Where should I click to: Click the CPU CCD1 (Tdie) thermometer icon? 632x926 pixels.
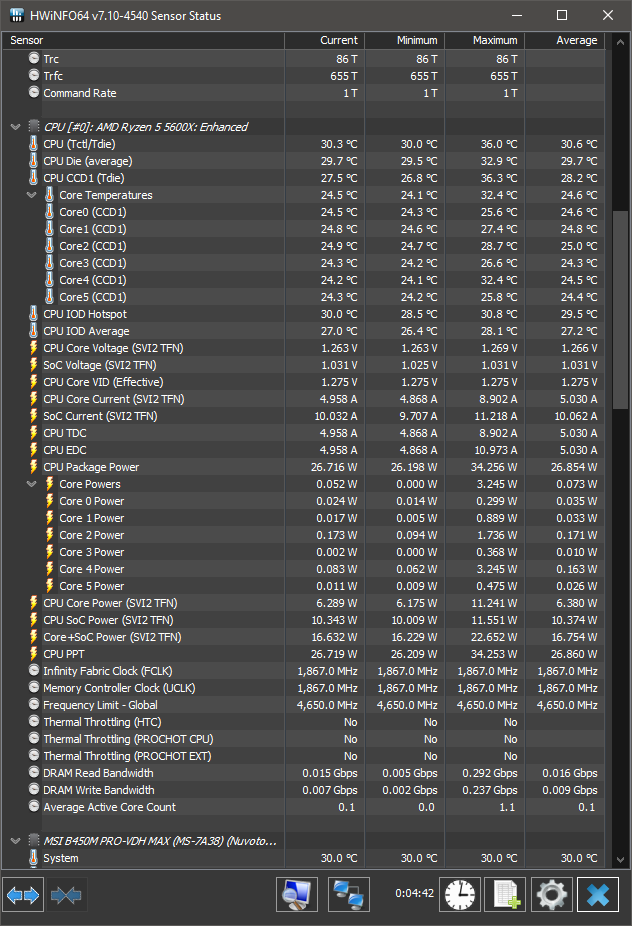(34, 178)
